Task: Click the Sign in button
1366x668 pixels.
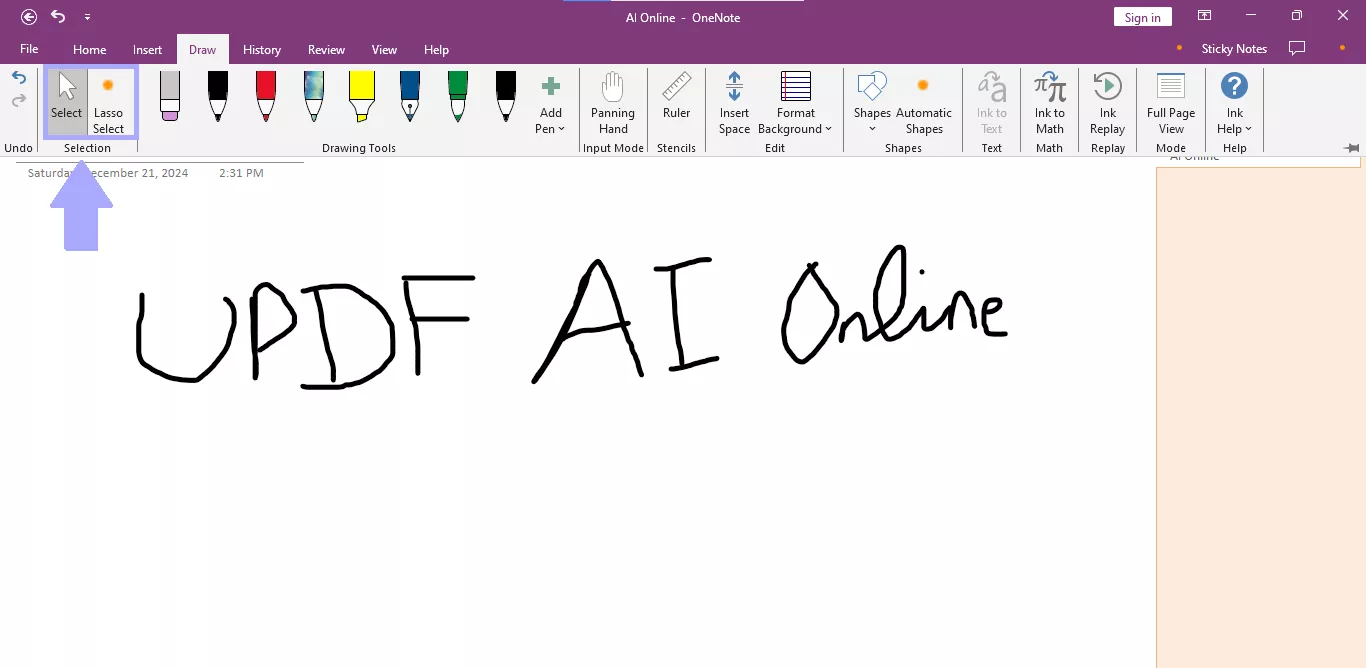Action: click(x=1142, y=16)
